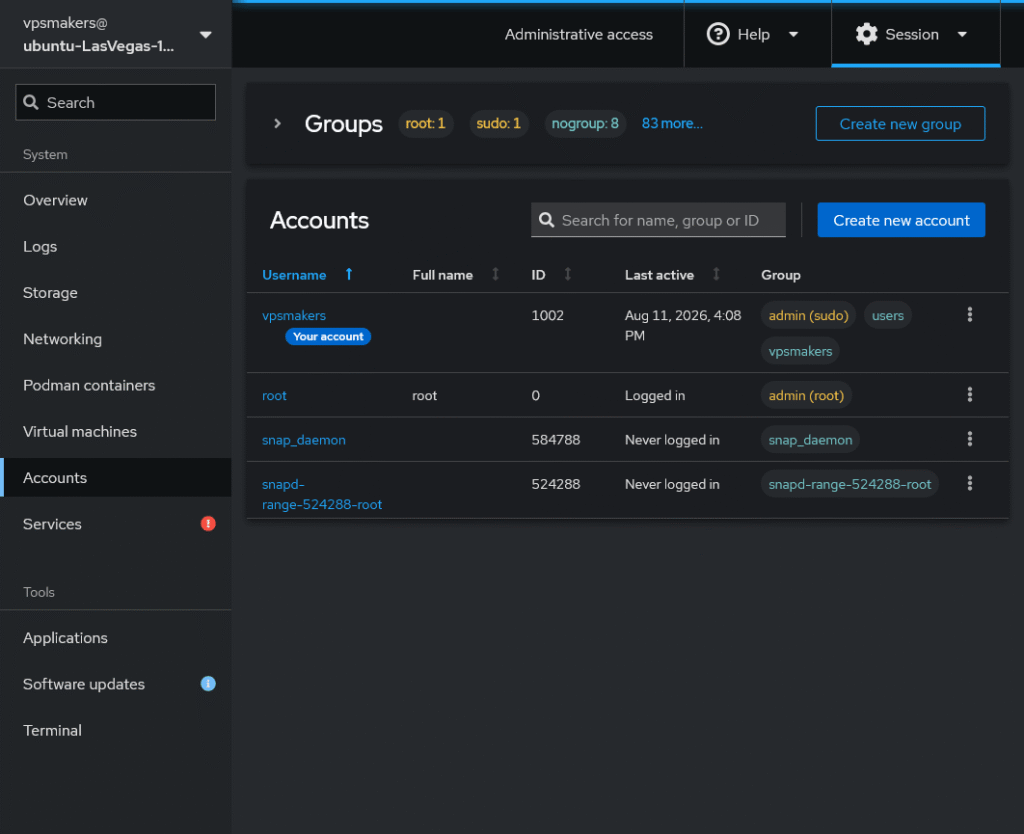The width and height of the screenshot is (1024, 834).
Task: Open Terminal in the sidebar
Action: (x=116, y=731)
